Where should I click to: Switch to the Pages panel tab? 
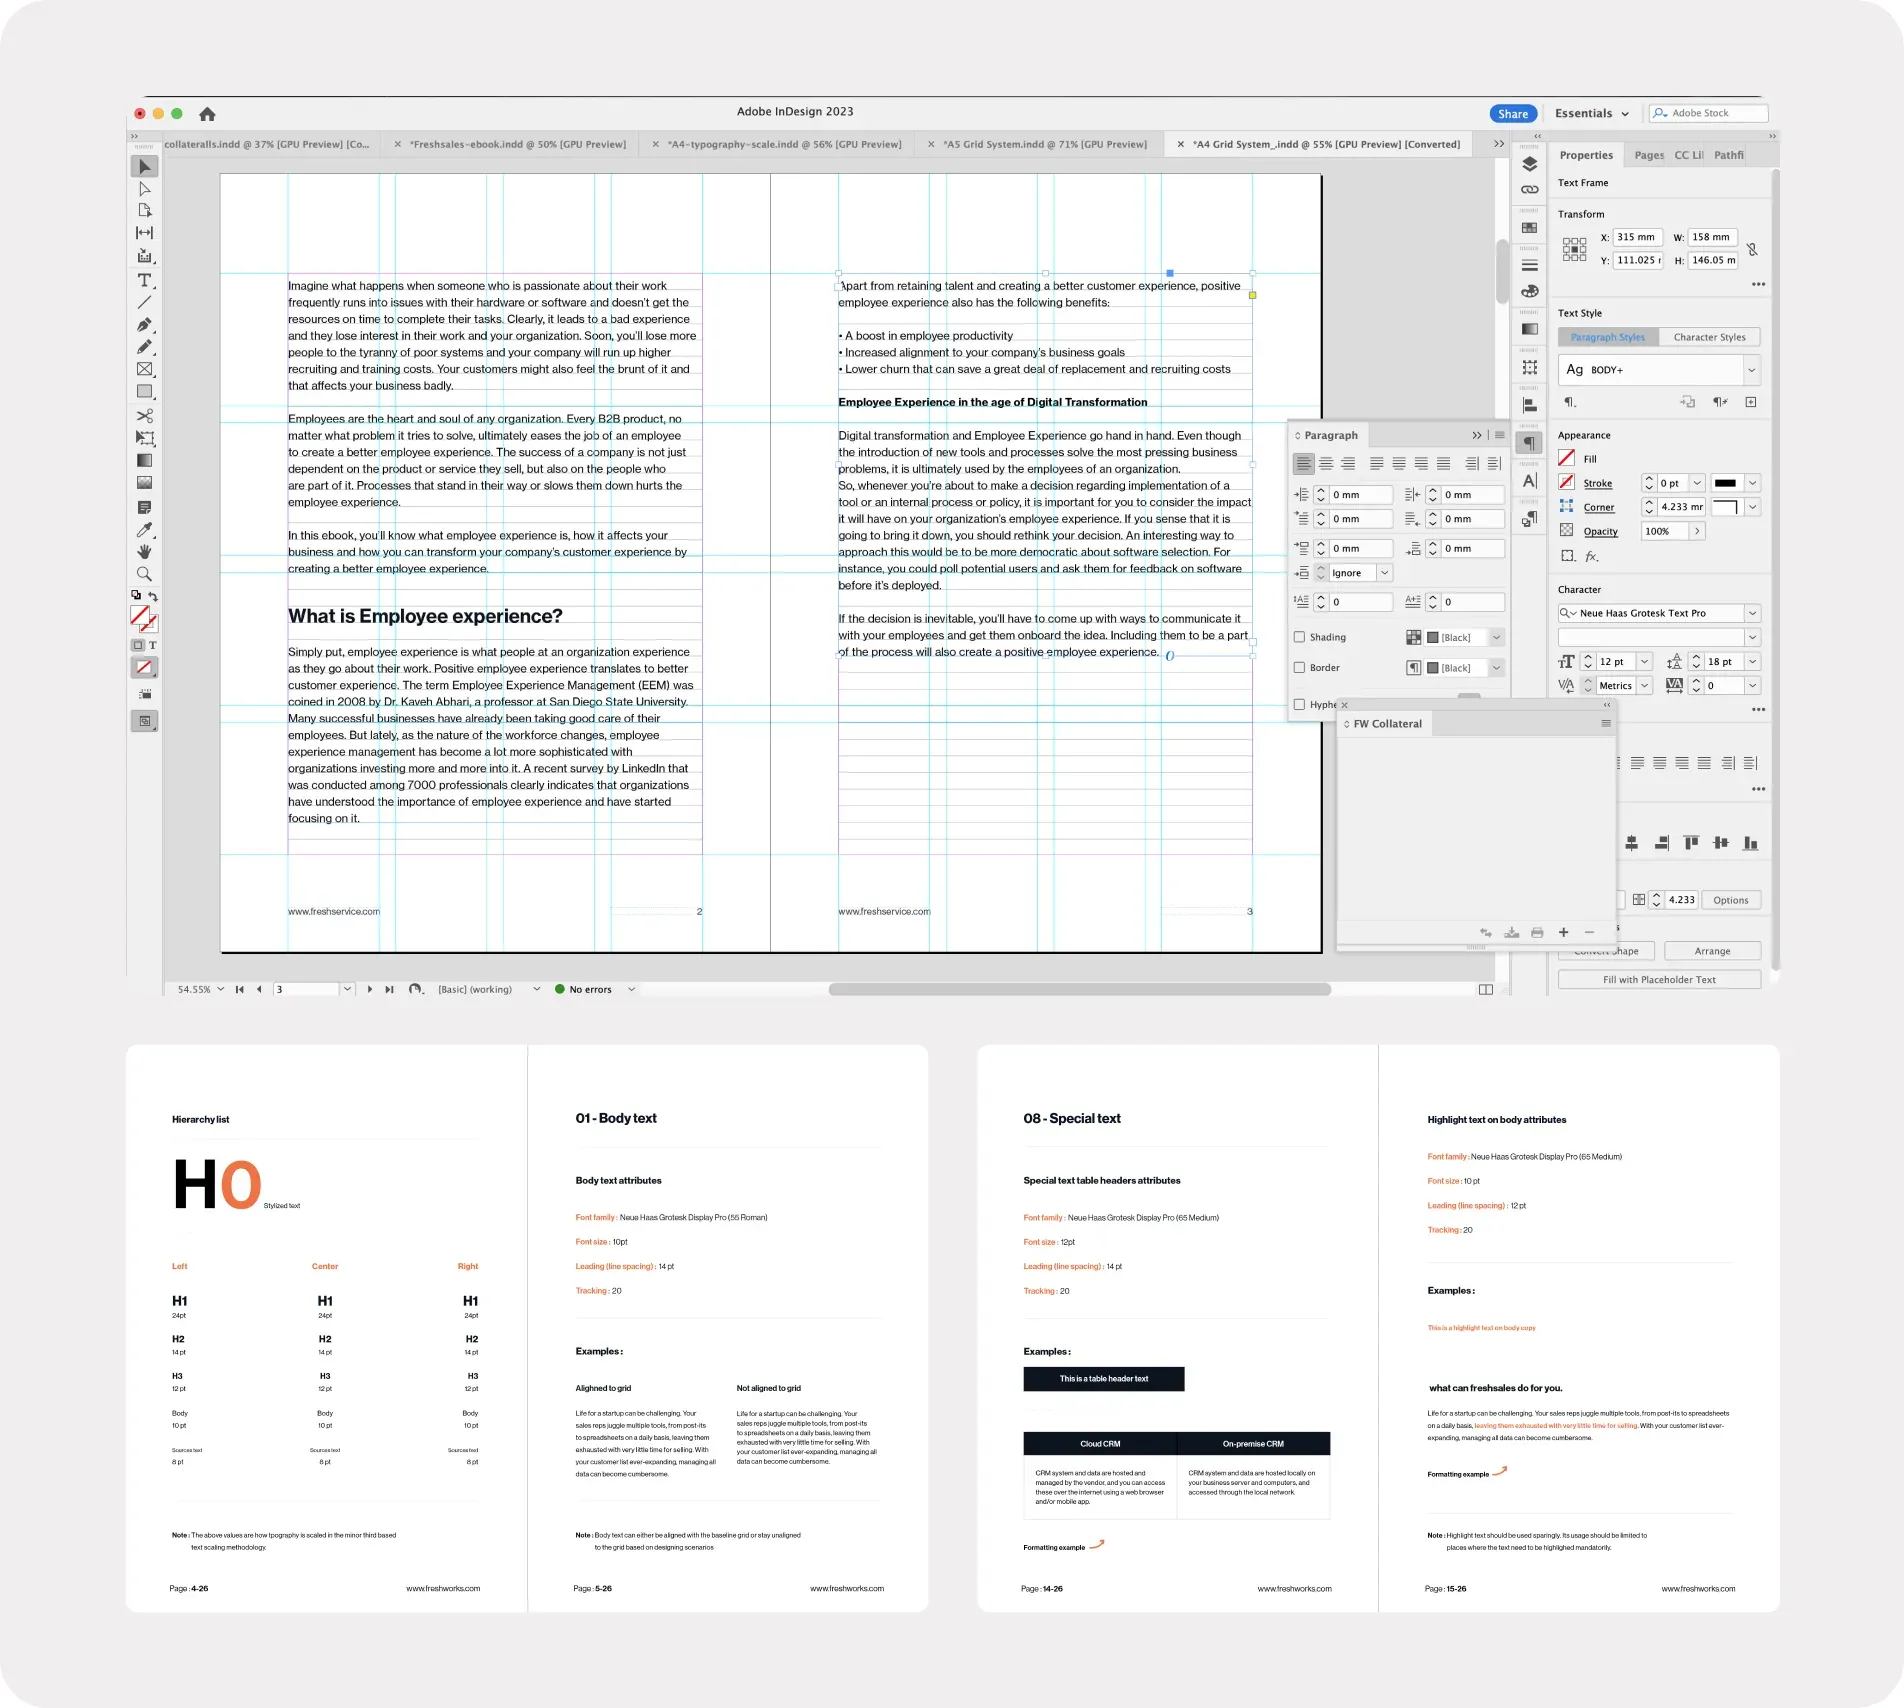(1648, 155)
